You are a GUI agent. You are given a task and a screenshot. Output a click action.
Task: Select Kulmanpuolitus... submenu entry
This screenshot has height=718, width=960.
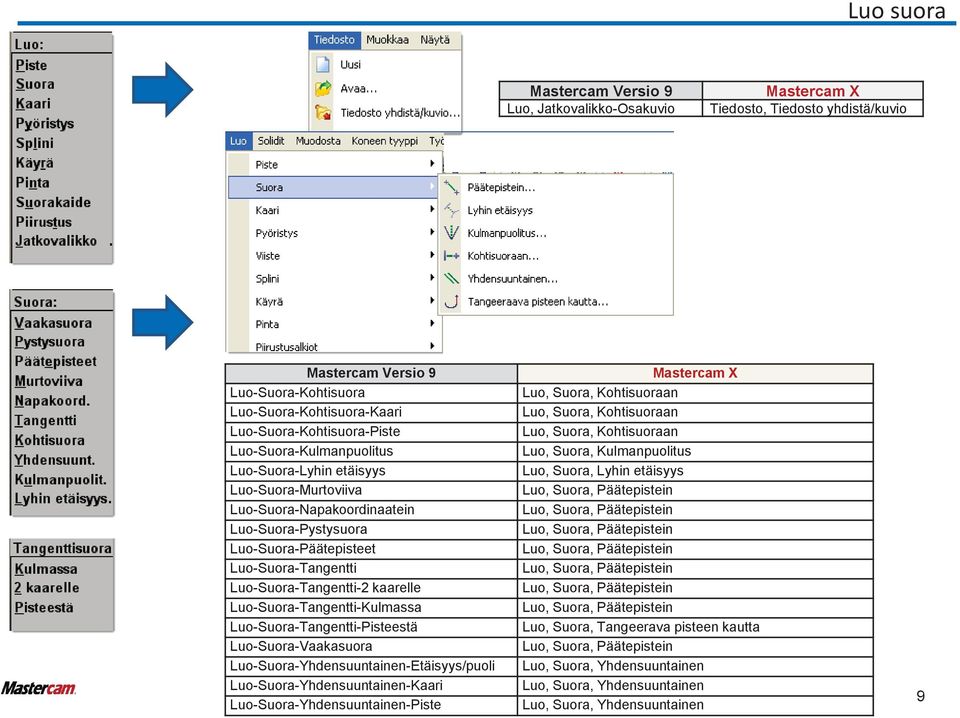pos(507,233)
